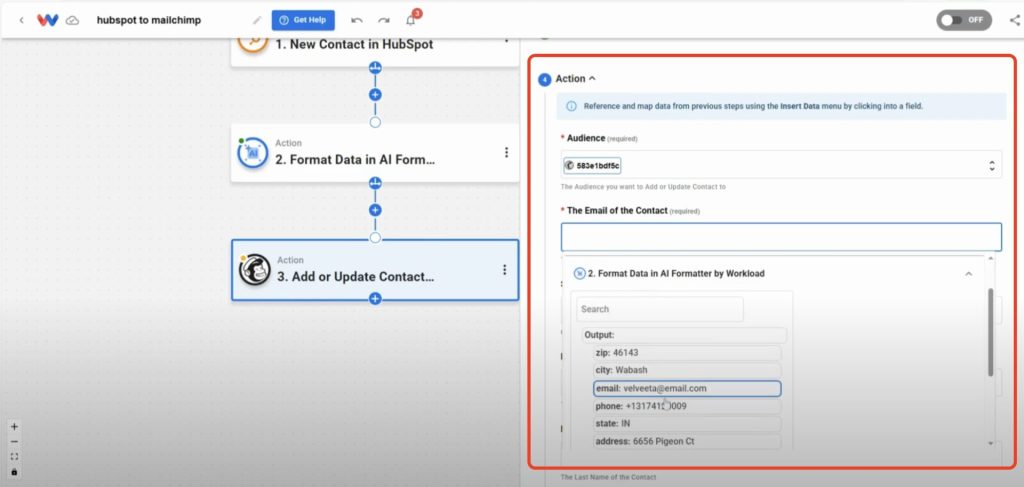The width and height of the screenshot is (1024, 487).
Task: Open options menu for Format Data step
Action: (x=506, y=153)
